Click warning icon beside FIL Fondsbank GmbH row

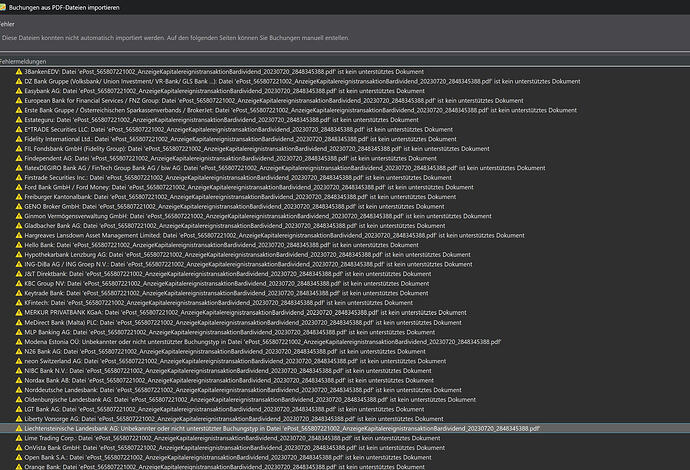tap(18, 149)
